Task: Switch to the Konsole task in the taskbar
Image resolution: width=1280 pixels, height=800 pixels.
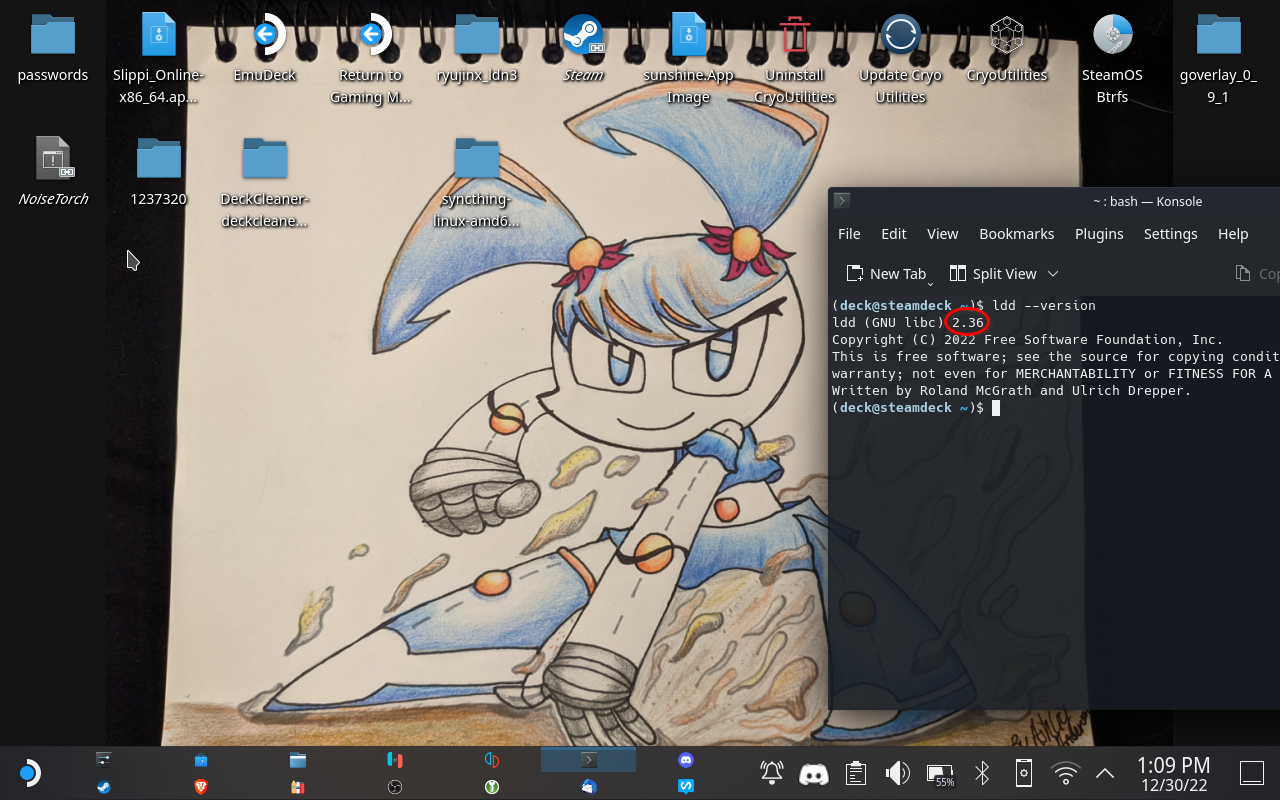Action: coord(588,760)
